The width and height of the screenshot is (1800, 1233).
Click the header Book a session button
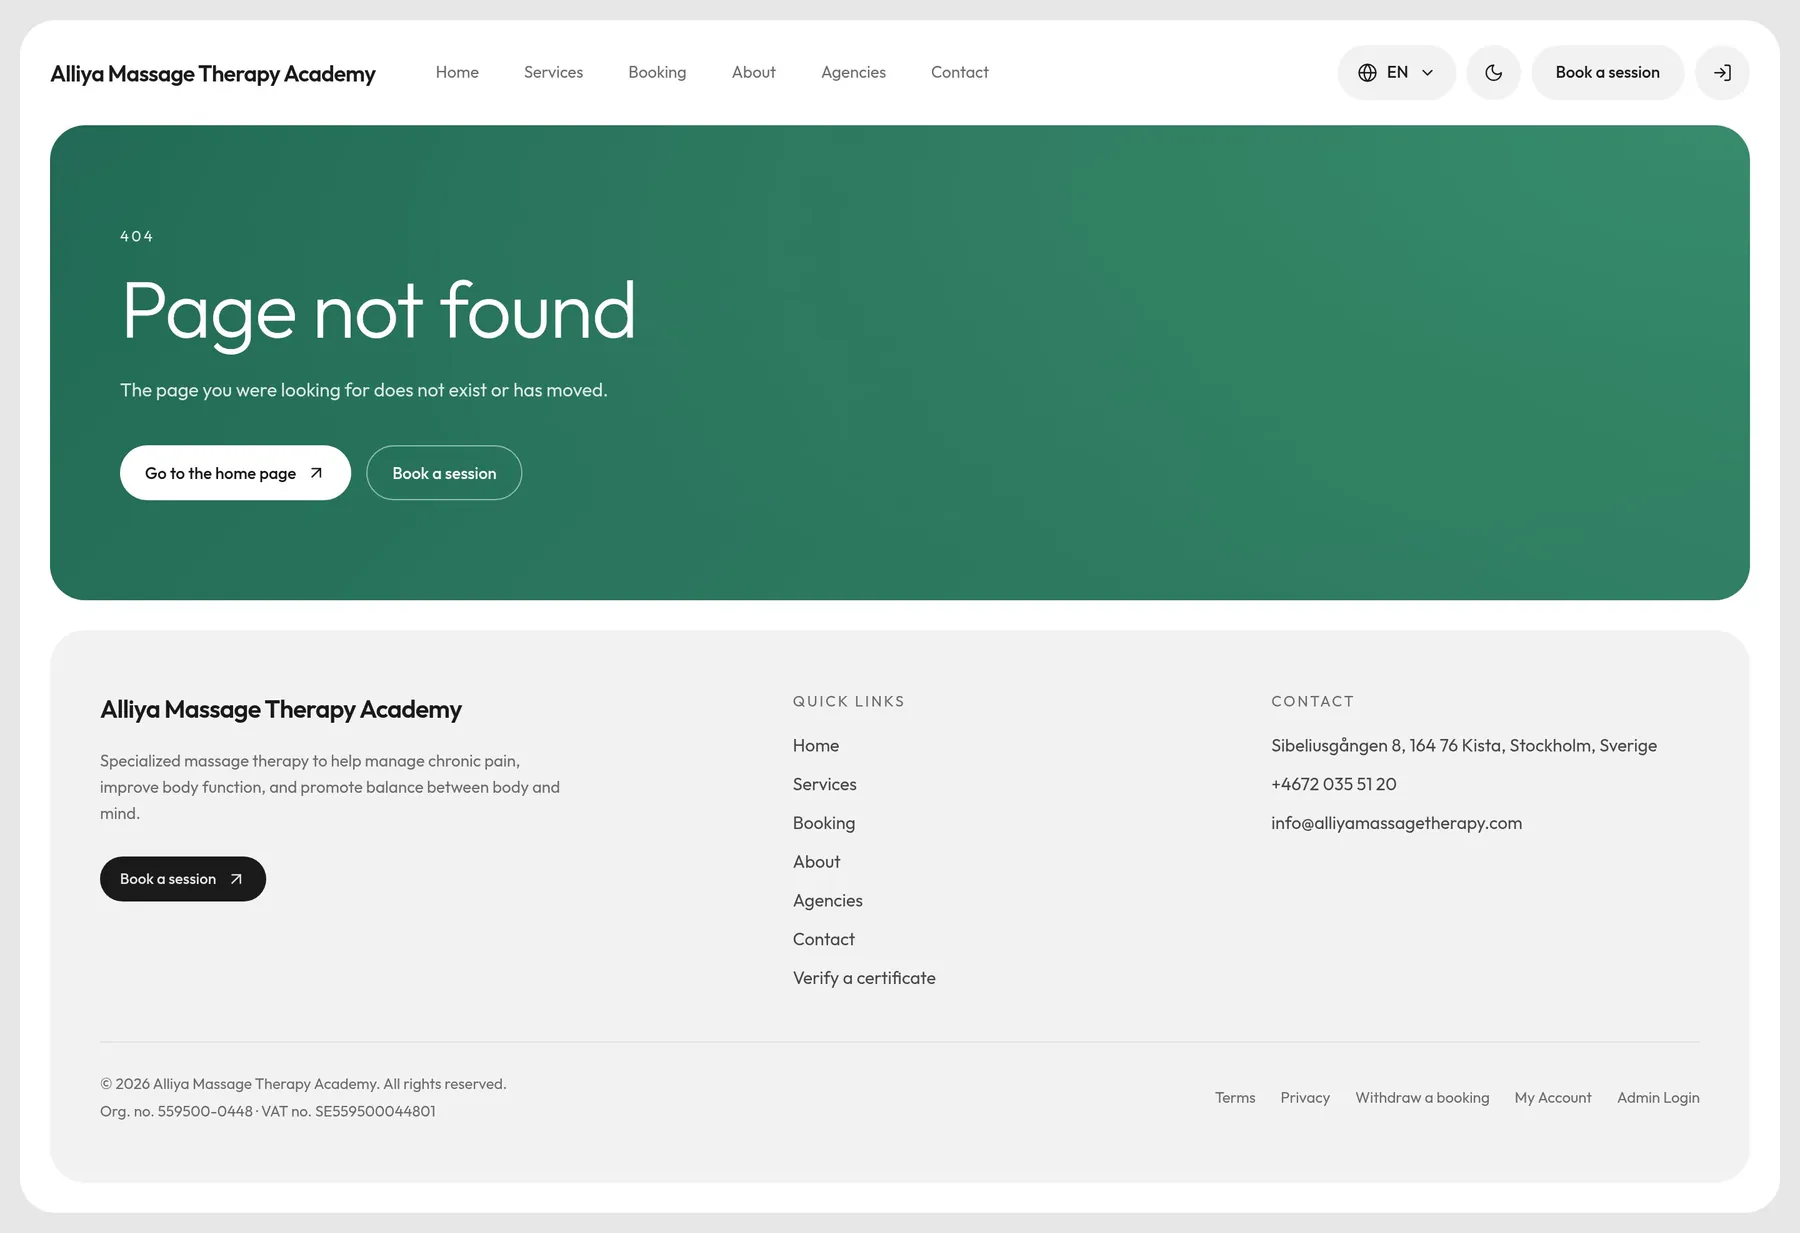tap(1607, 72)
